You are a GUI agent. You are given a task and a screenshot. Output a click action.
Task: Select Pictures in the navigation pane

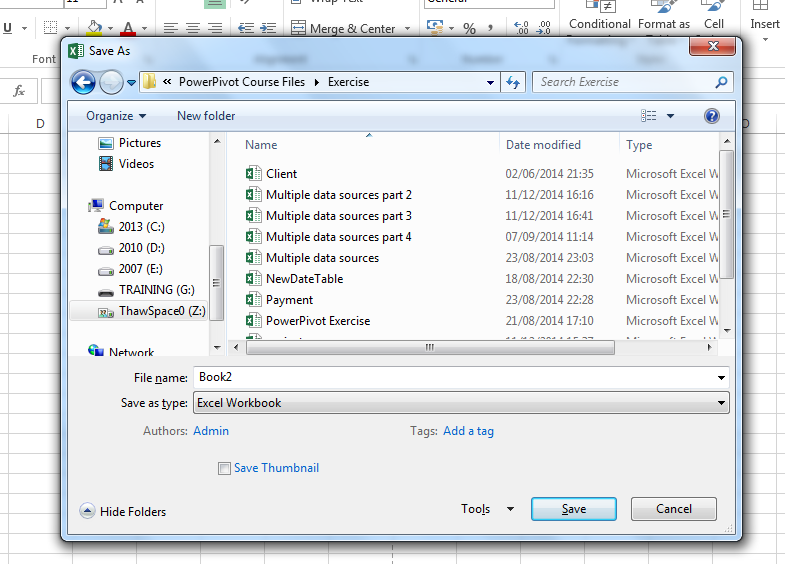pos(130,143)
